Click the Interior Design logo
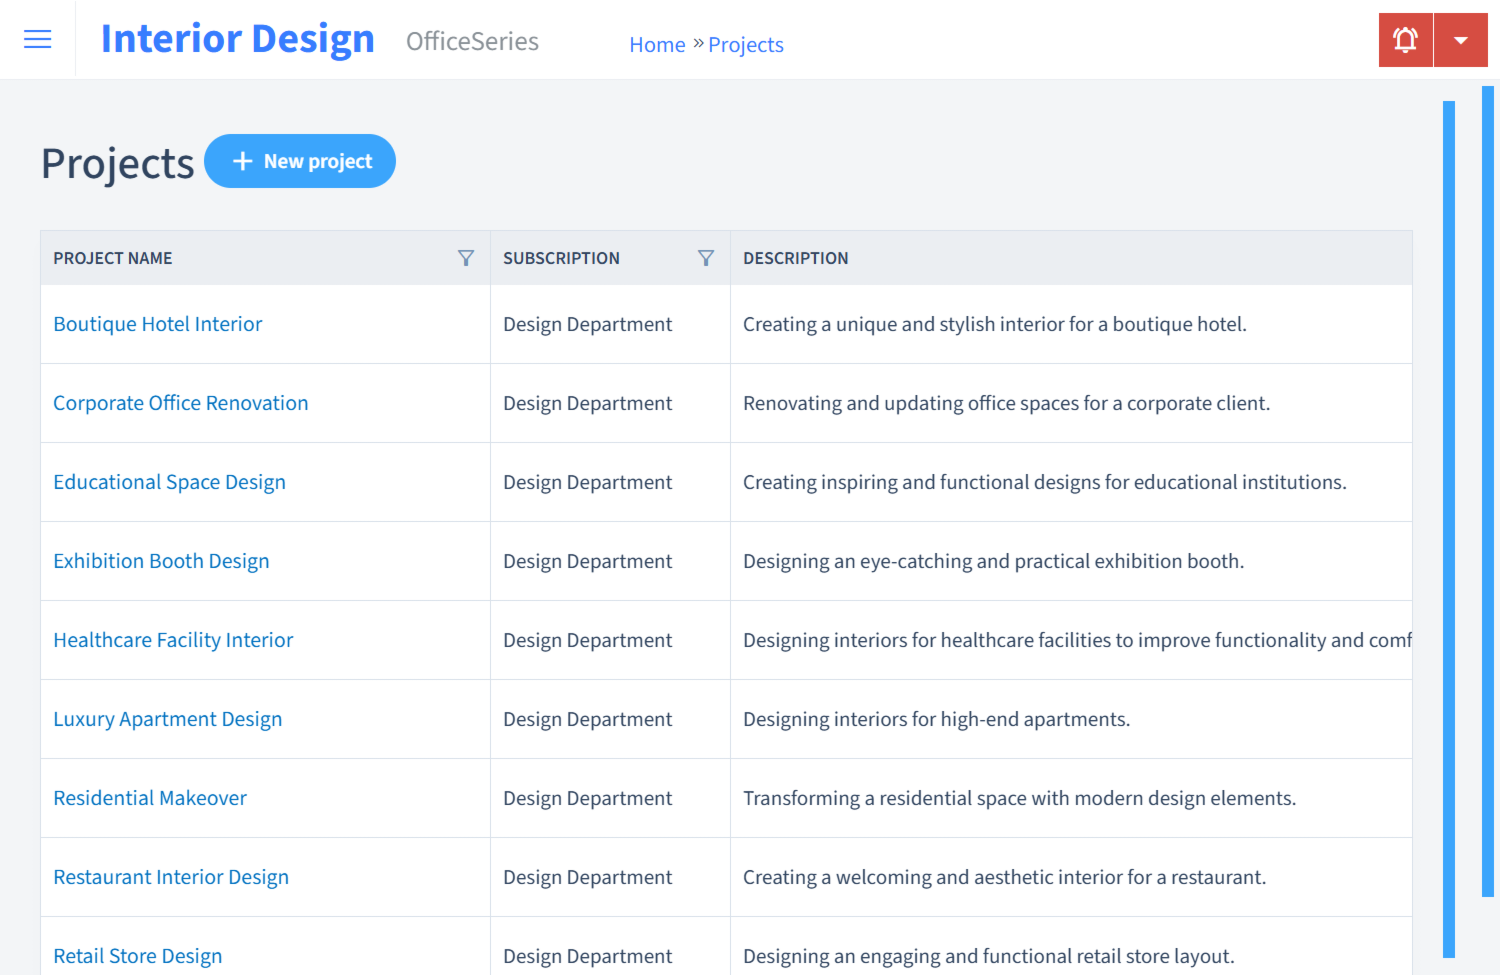Image resolution: width=1500 pixels, height=975 pixels. click(x=237, y=38)
